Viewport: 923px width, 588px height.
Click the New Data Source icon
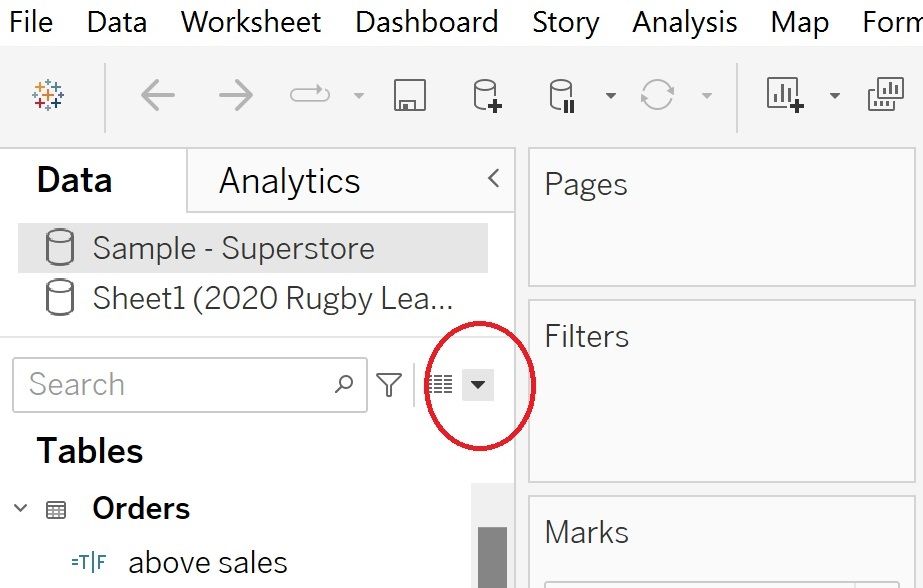pyautogui.click(x=487, y=96)
